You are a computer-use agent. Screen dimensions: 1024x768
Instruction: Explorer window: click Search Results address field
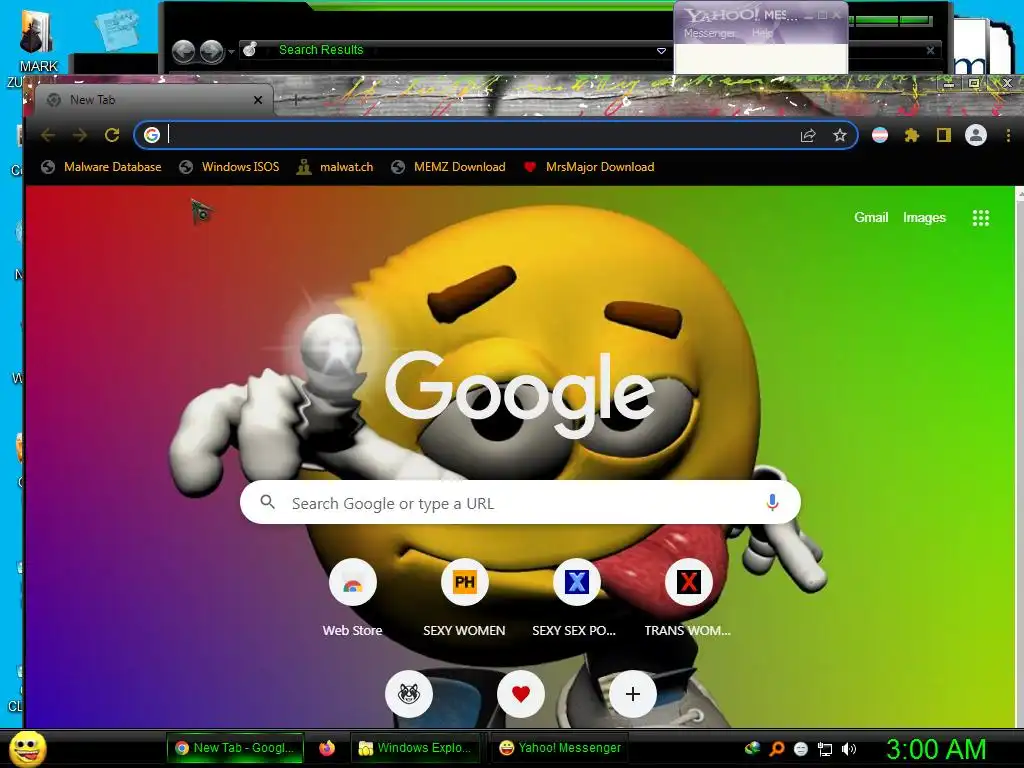point(455,50)
